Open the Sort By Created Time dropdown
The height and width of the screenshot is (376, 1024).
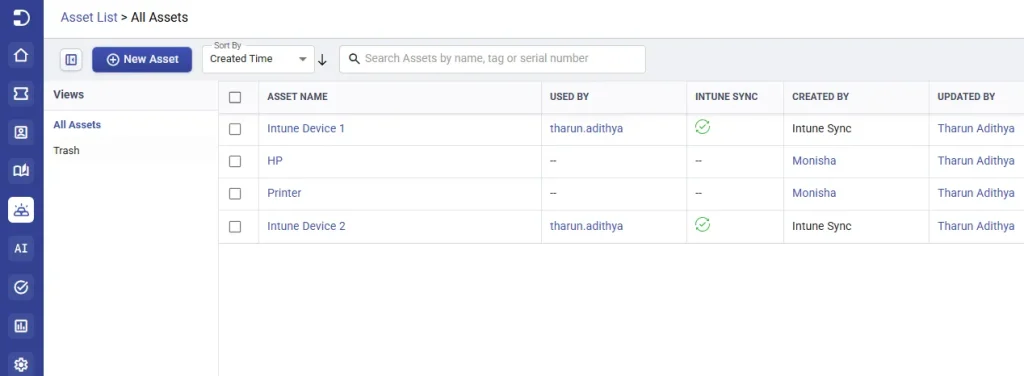point(259,59)
